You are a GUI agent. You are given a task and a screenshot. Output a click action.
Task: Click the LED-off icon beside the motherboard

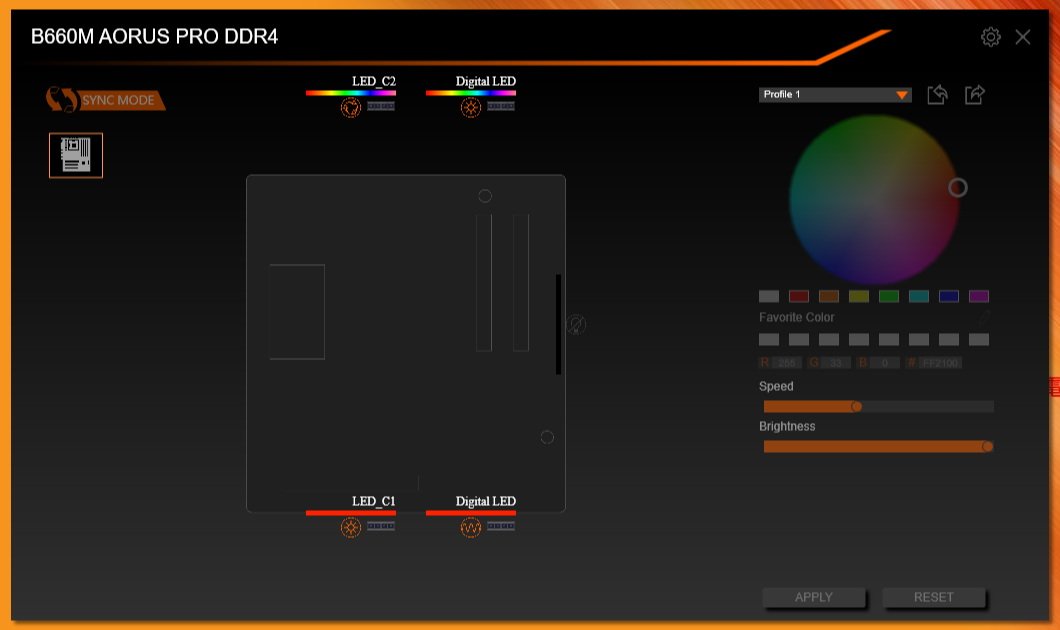[576, 324]
